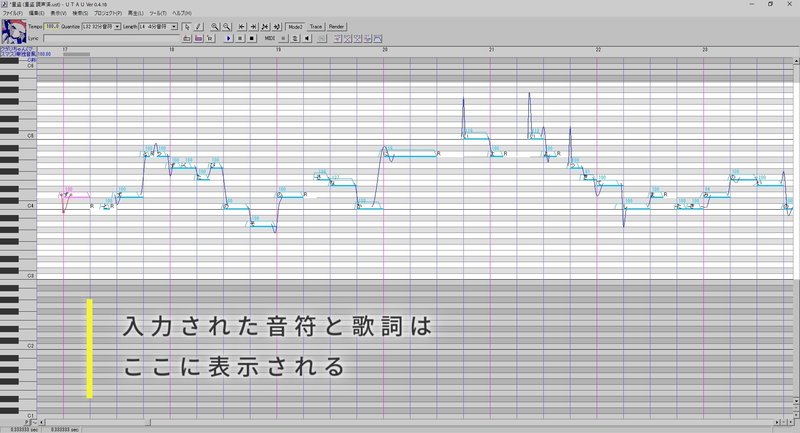Image resolution: width=800 pixels, height=433 pixels.
Task: Click the grey selection bar under measure 17
Action: click(x=77, y=54)
